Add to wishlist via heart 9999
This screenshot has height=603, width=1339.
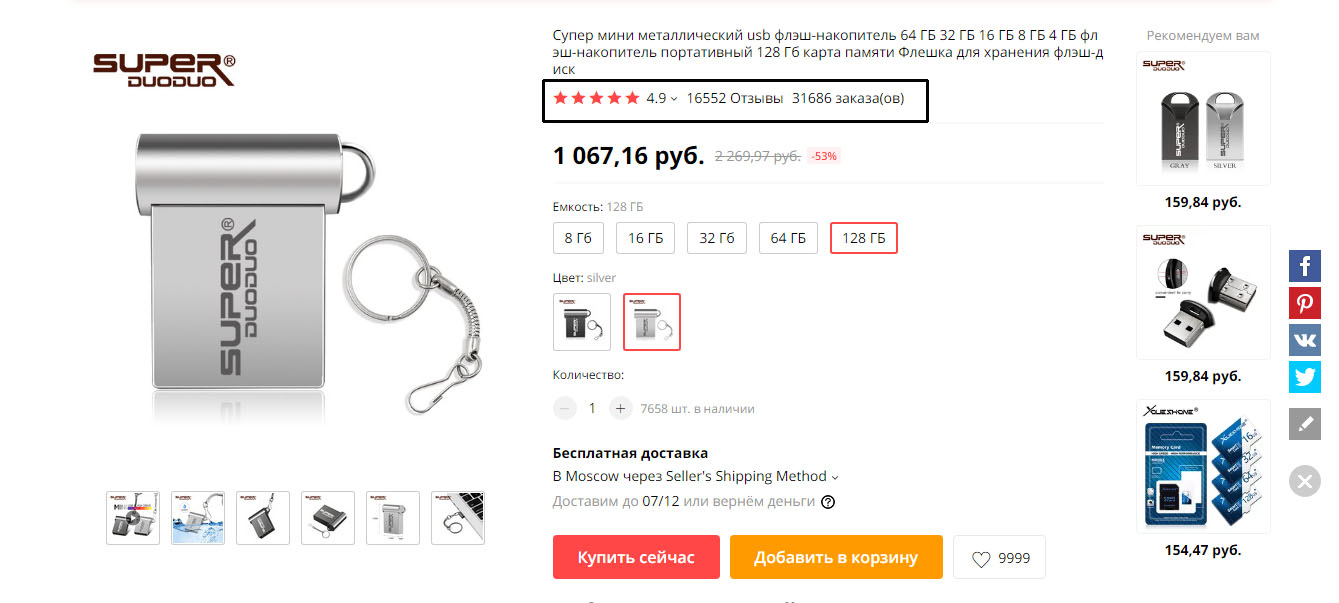[999, 558]
